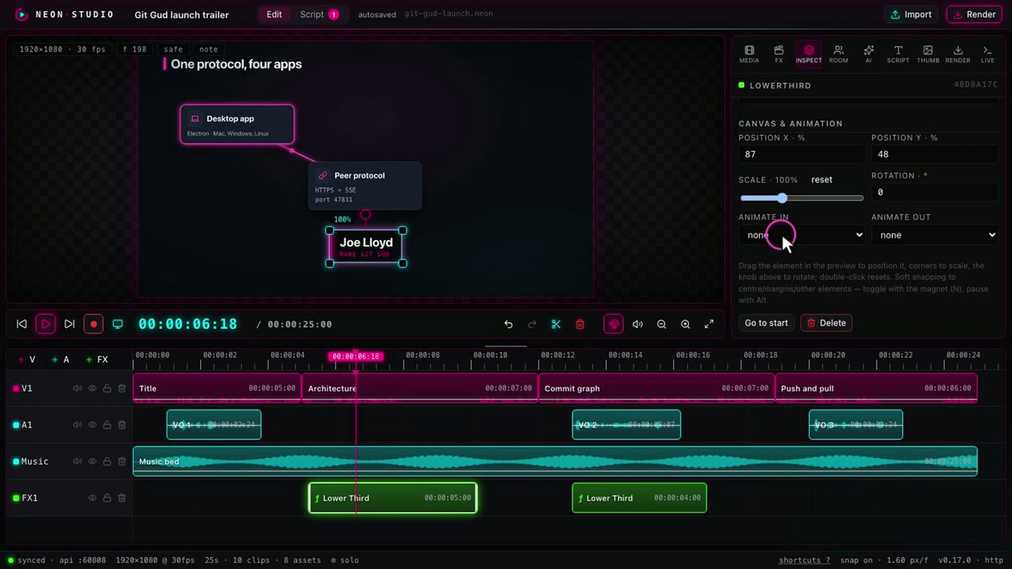Open the Media panel
1012x569 pixels.
[x=749, y=54]
